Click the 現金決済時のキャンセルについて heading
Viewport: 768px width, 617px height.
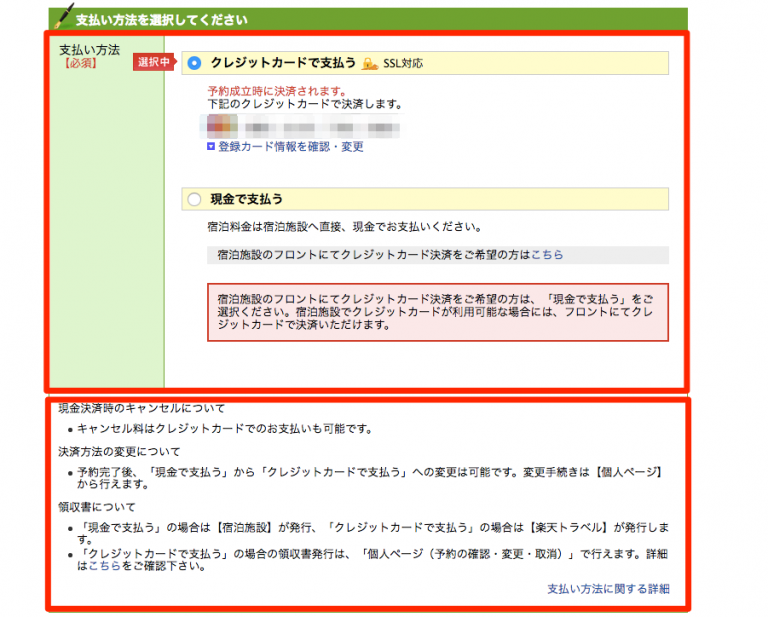coord(142,408)
